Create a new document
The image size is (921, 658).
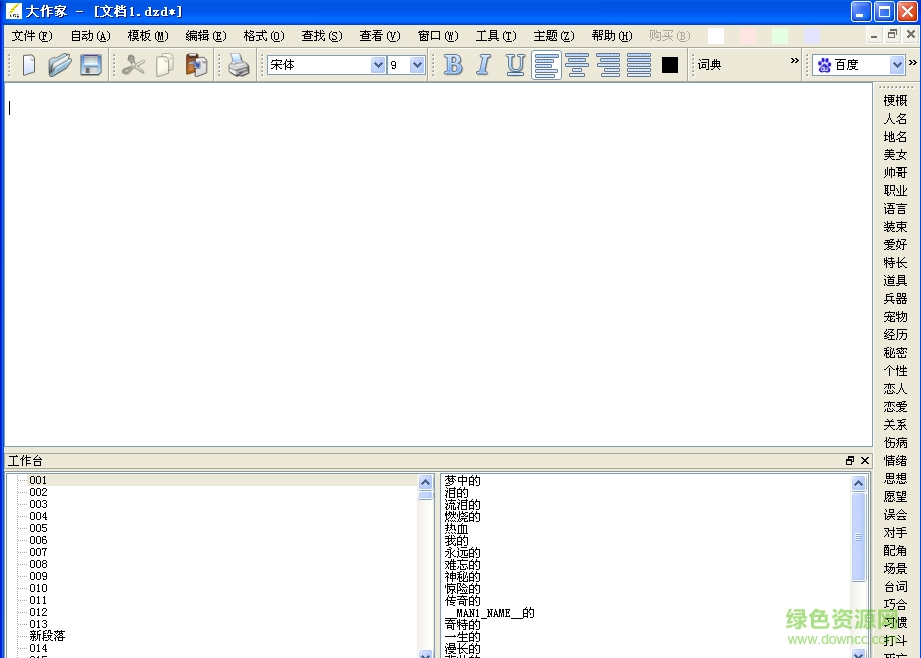(30, 64)
